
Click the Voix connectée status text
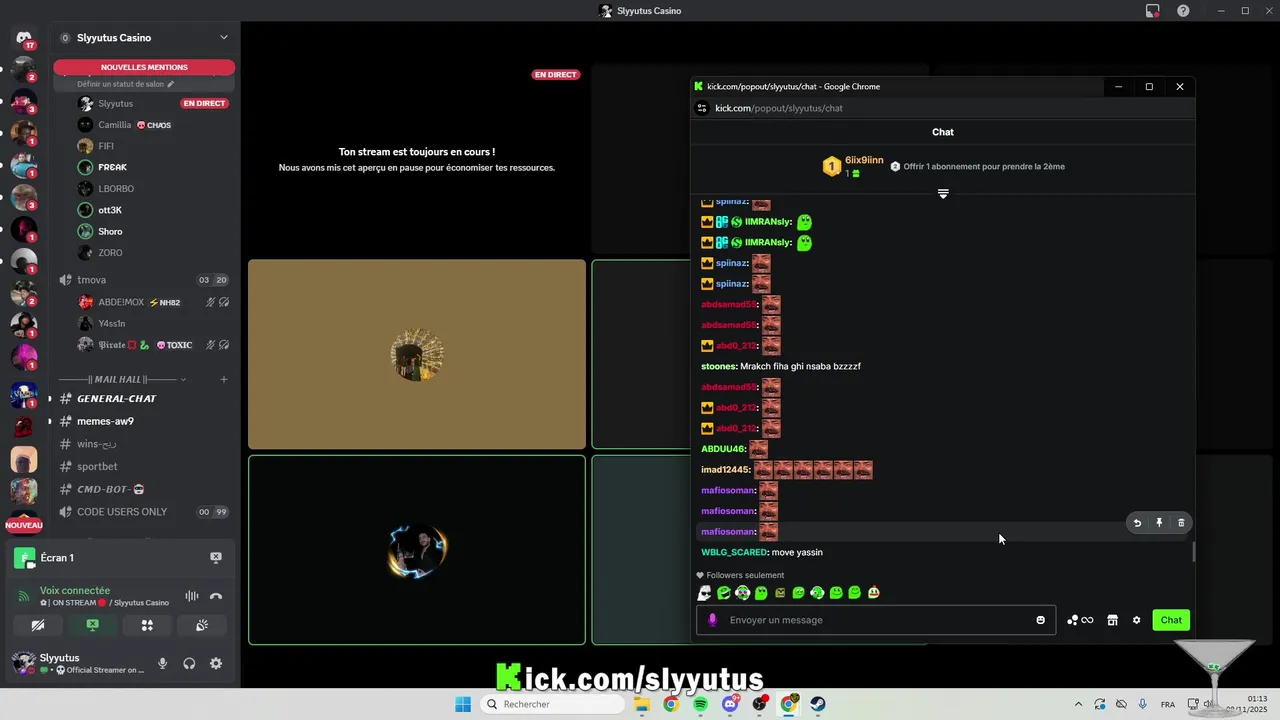(75, 590)
